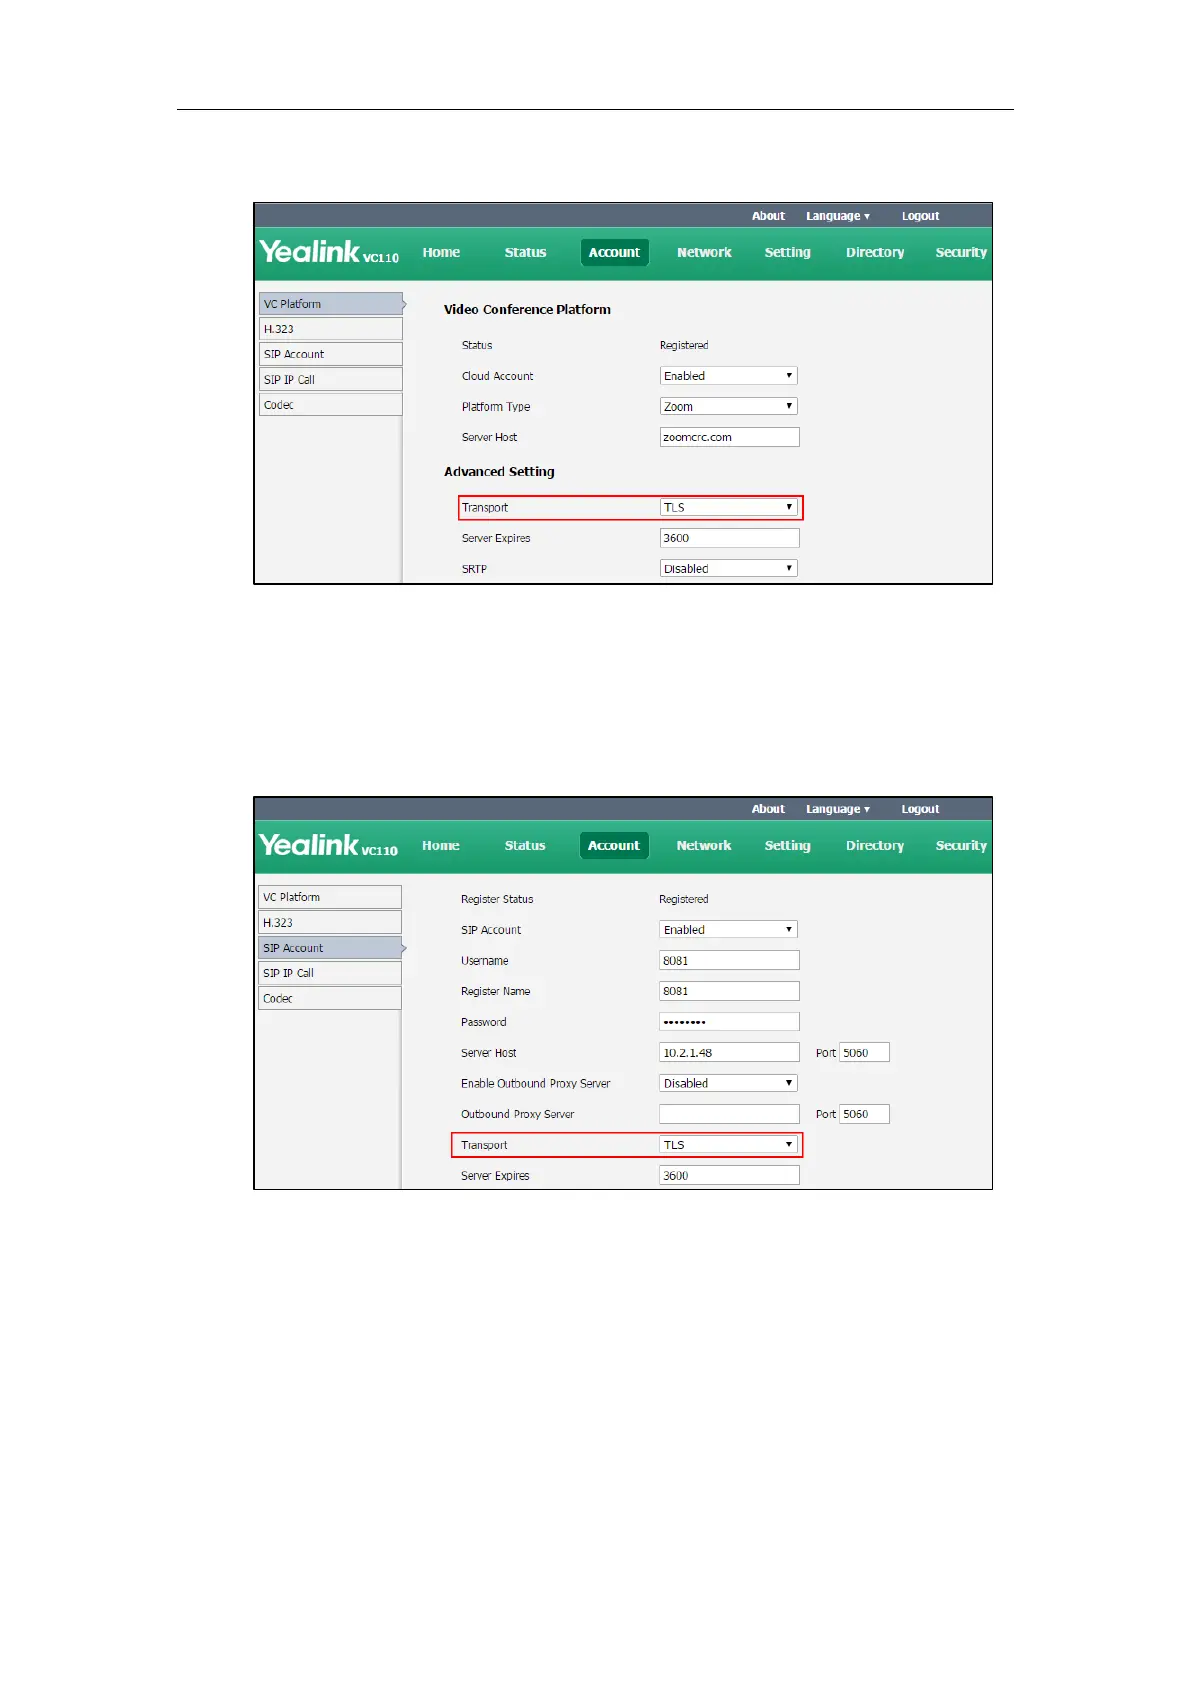
Task: Click About link in top screenshot
Action: 768,216
